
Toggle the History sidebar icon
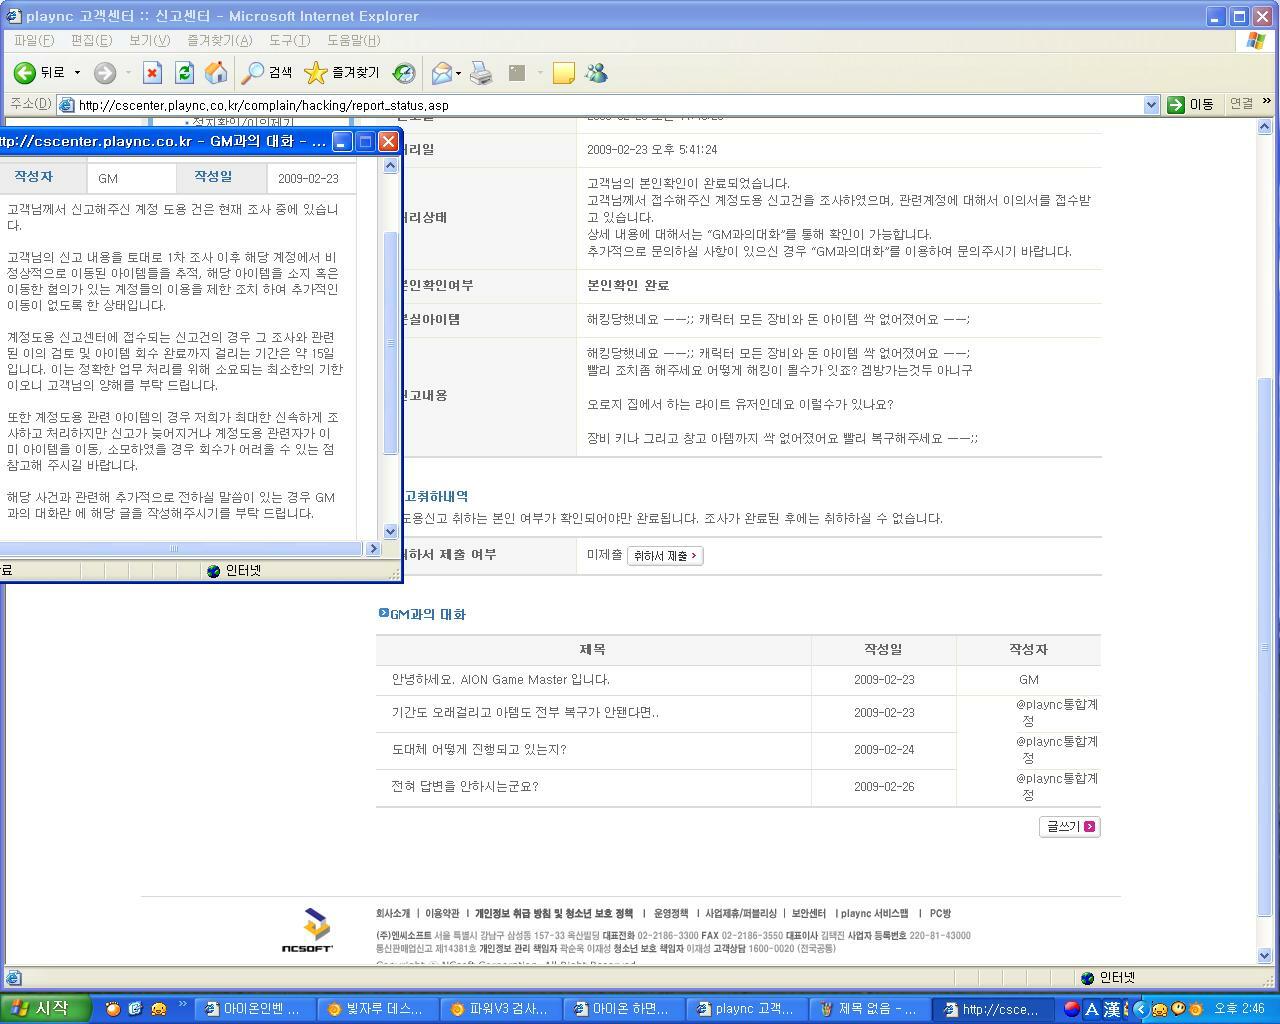403,72
